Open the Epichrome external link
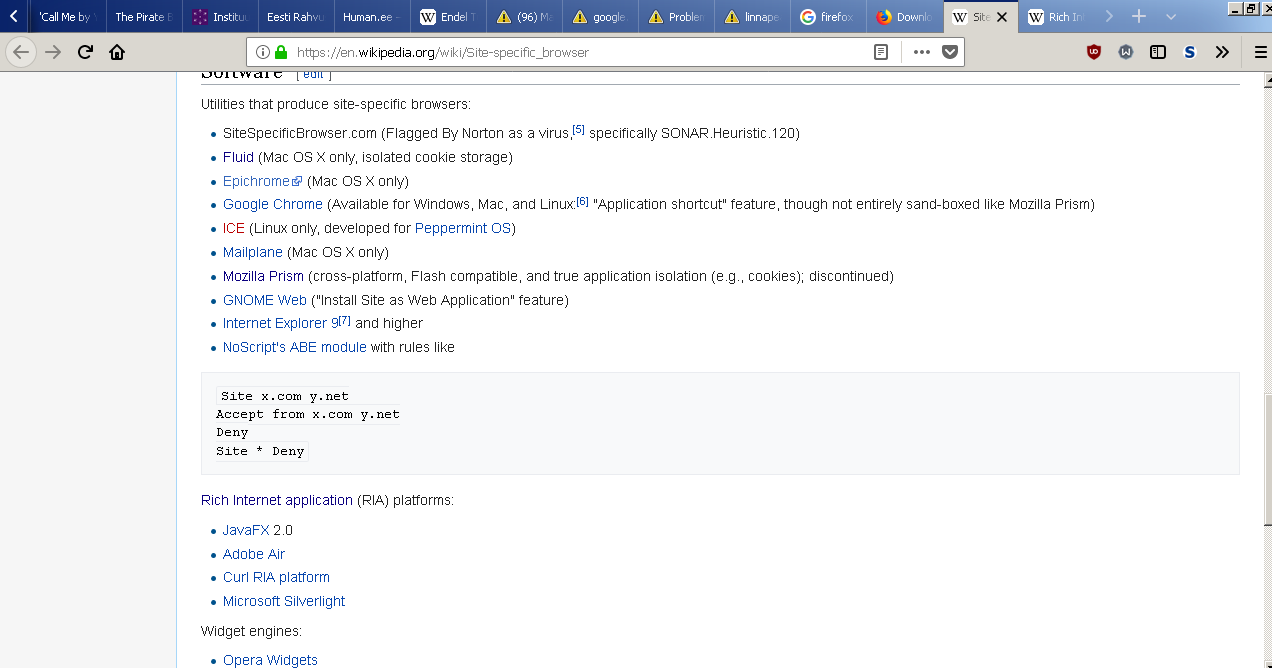 click(x=262, y=181)
